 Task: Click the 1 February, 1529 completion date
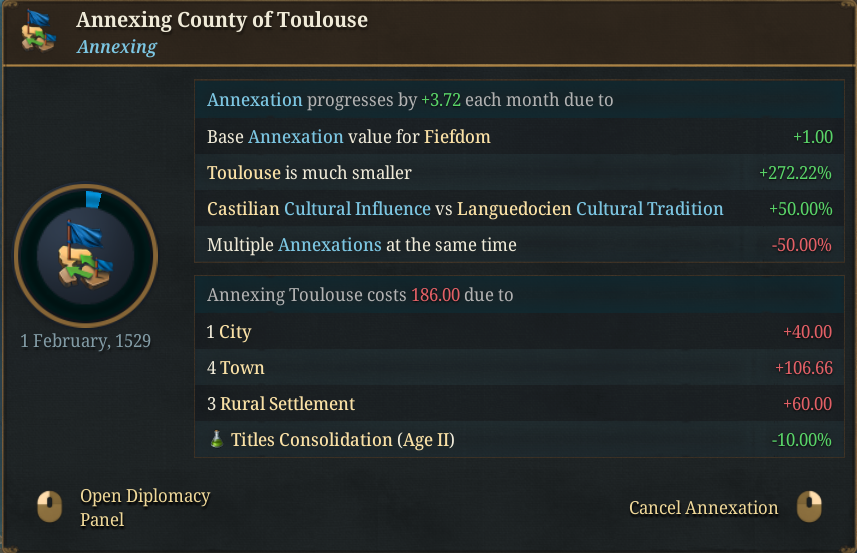pos(86,341)
